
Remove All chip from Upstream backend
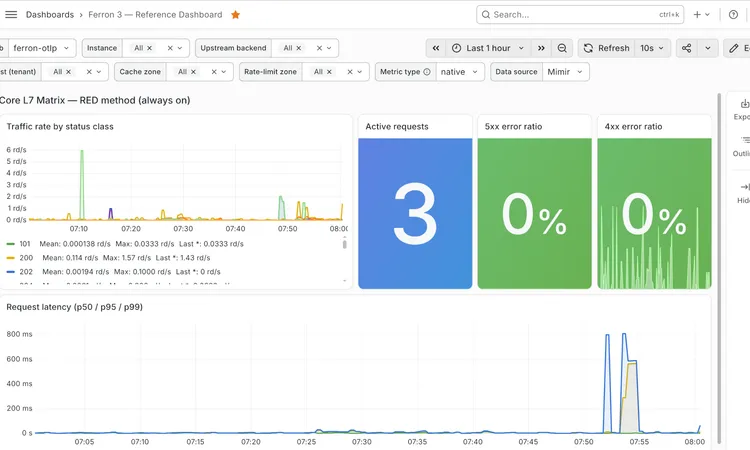coord(298,48)
